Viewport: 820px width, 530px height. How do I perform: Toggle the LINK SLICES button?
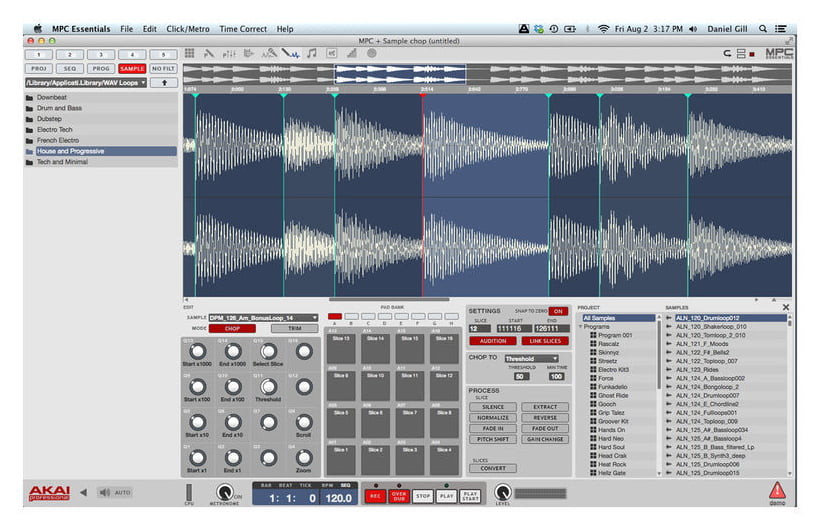545,341
